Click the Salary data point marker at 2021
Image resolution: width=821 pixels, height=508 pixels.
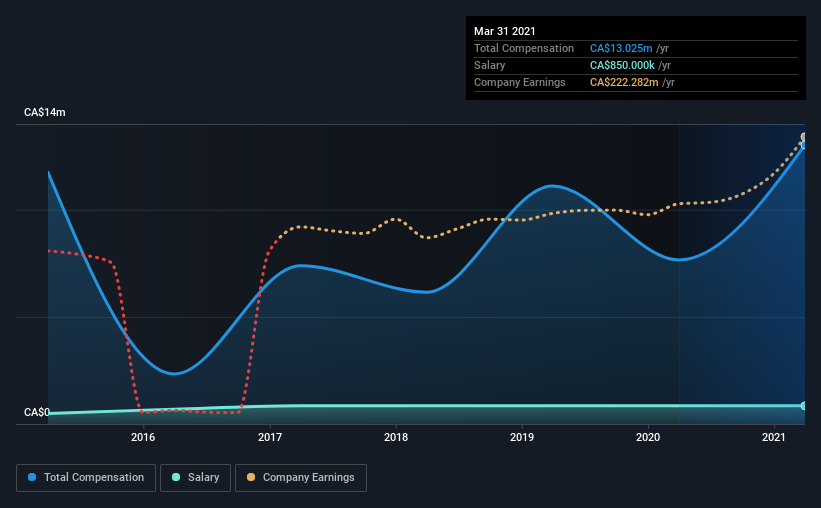[x=804, y=405]
